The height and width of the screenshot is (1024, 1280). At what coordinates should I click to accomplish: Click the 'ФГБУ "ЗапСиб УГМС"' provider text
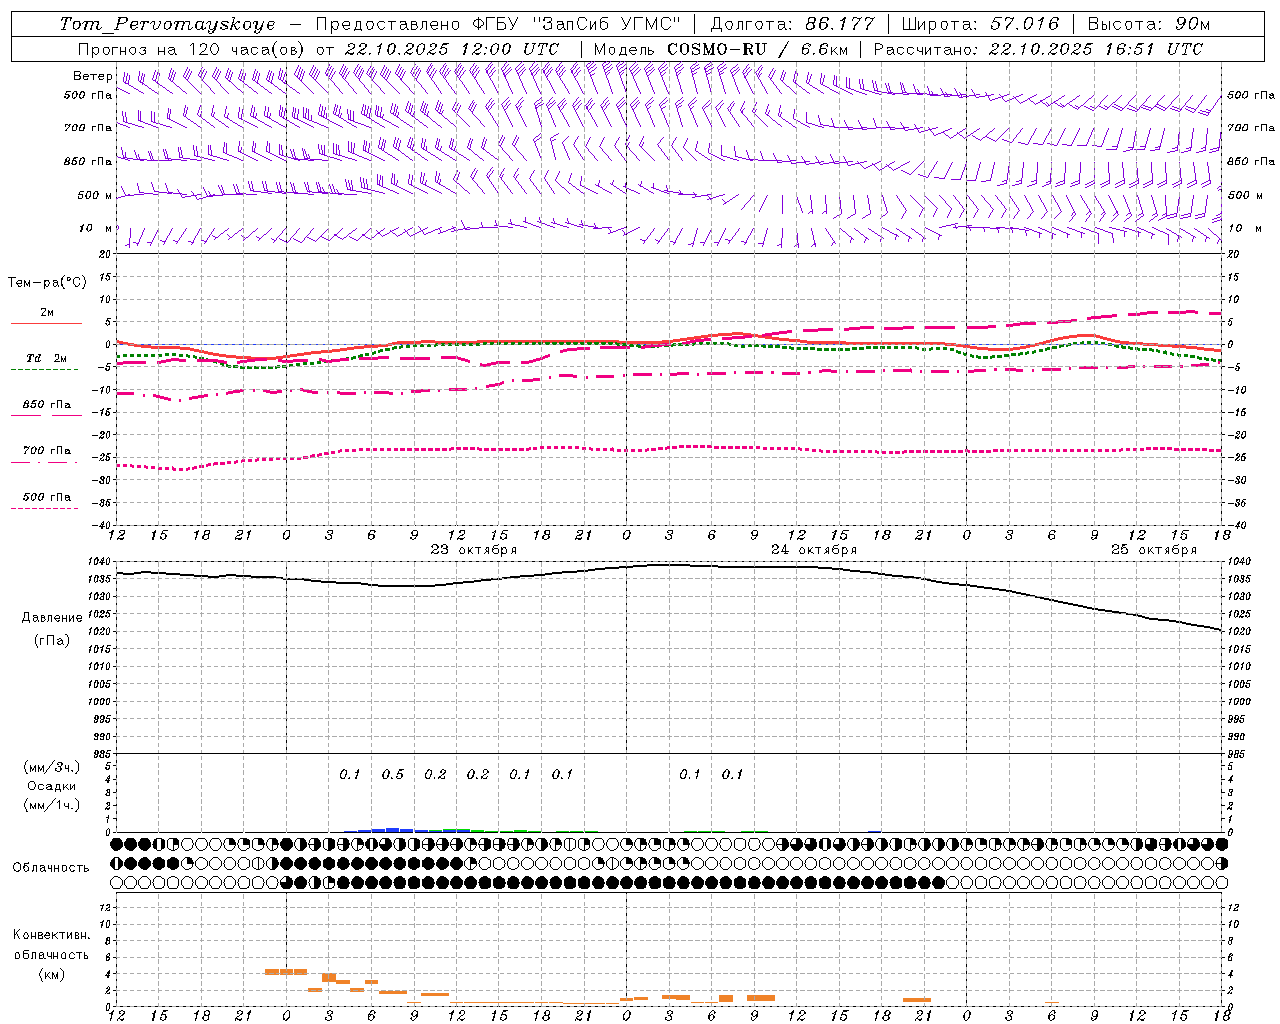(576, 24)
